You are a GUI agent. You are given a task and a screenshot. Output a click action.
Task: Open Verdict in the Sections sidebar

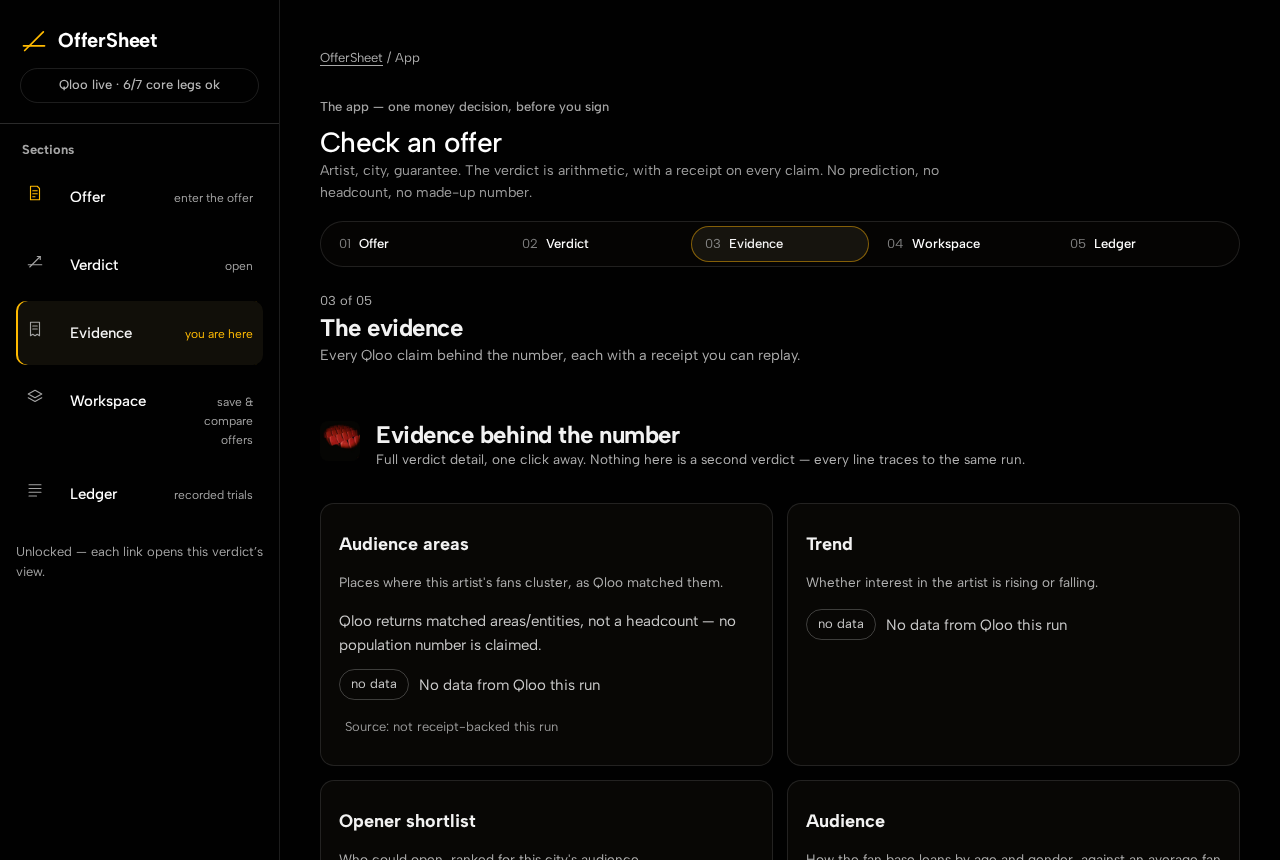click(x=139, y=265)
